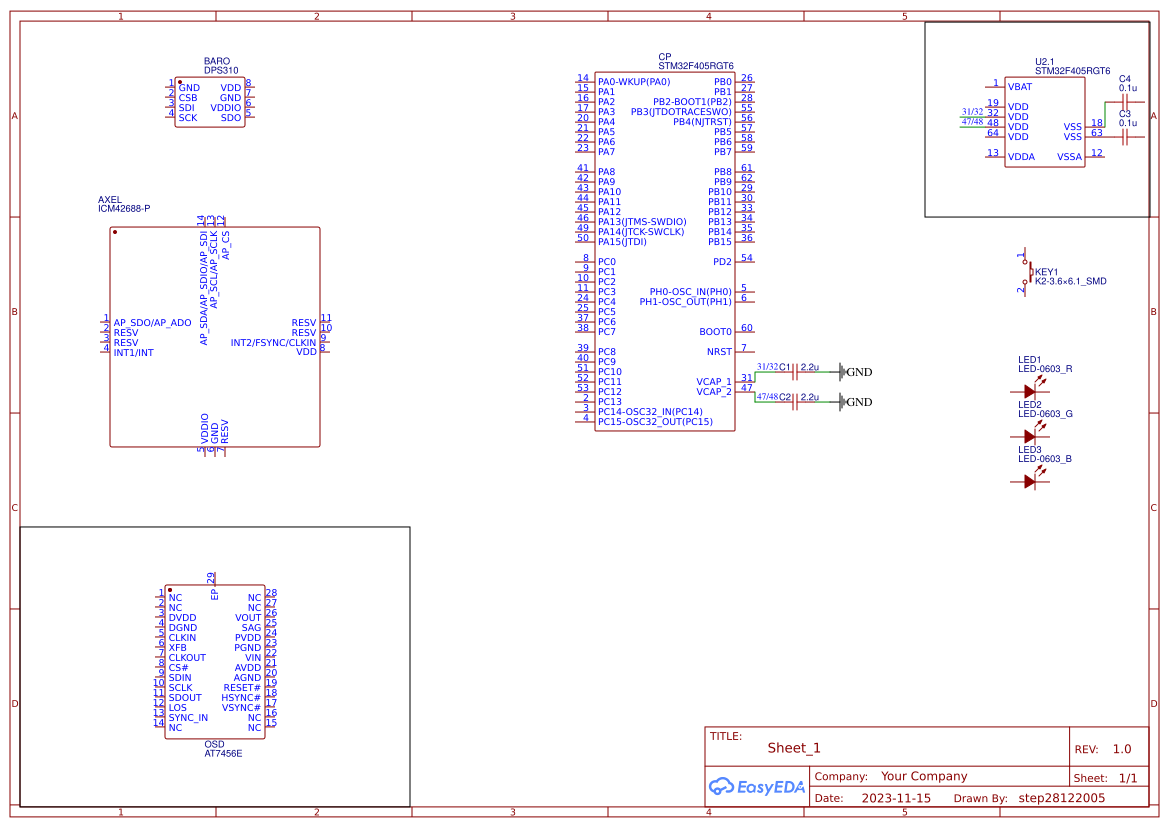Select the AT7456E OSD chip body
The image size is (1169, 827).
(x=215, y=660)
